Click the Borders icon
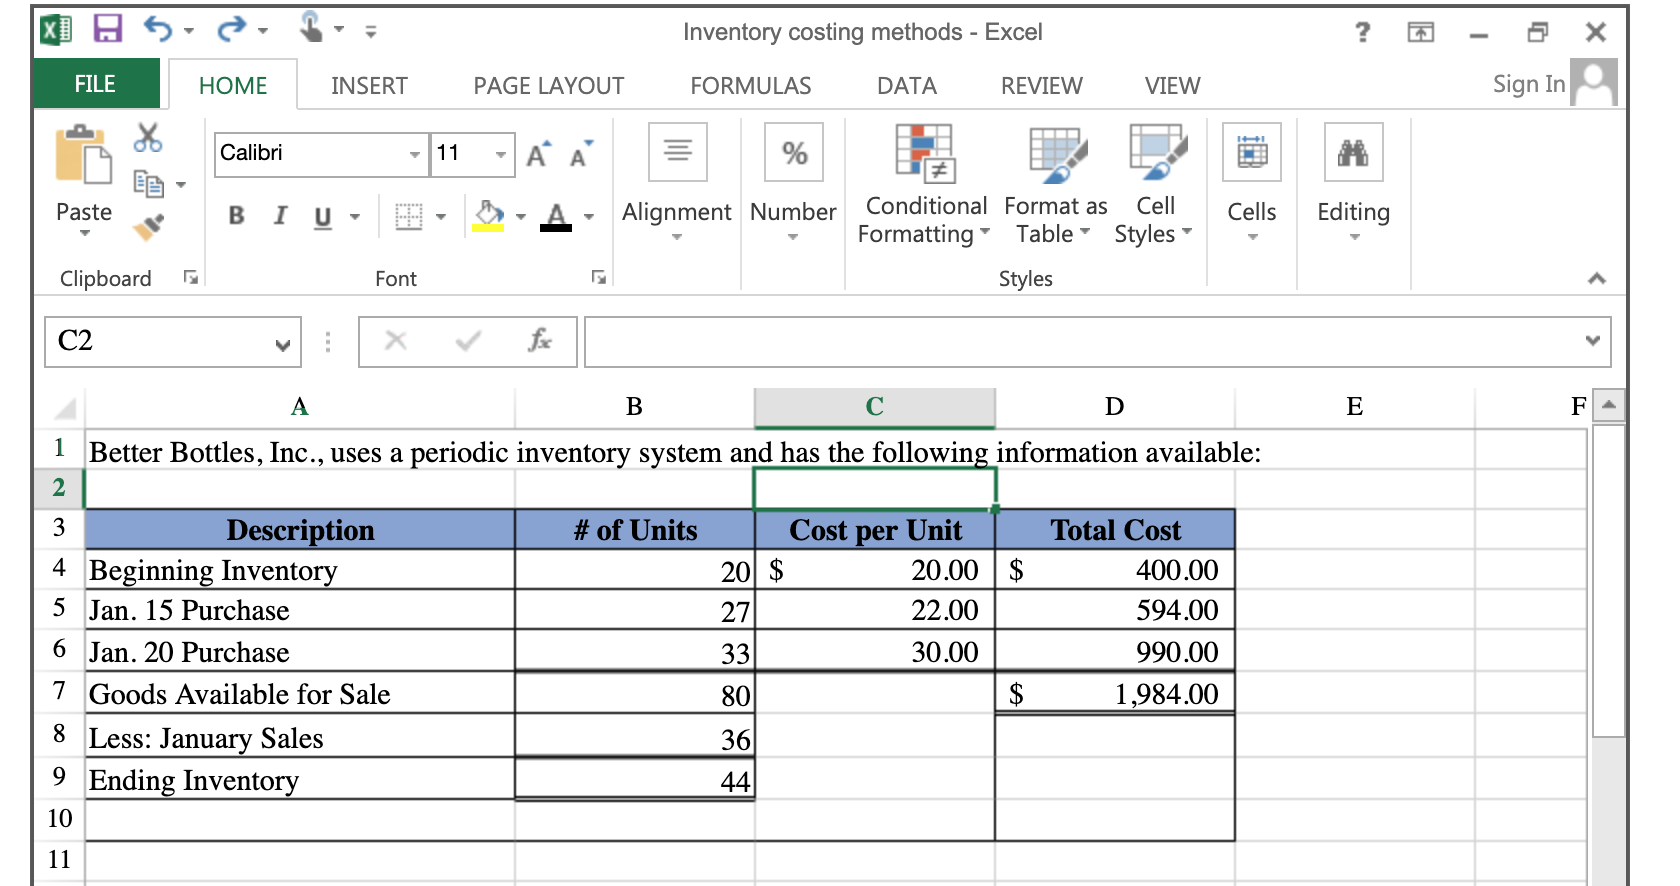 (x=408, y=216)
